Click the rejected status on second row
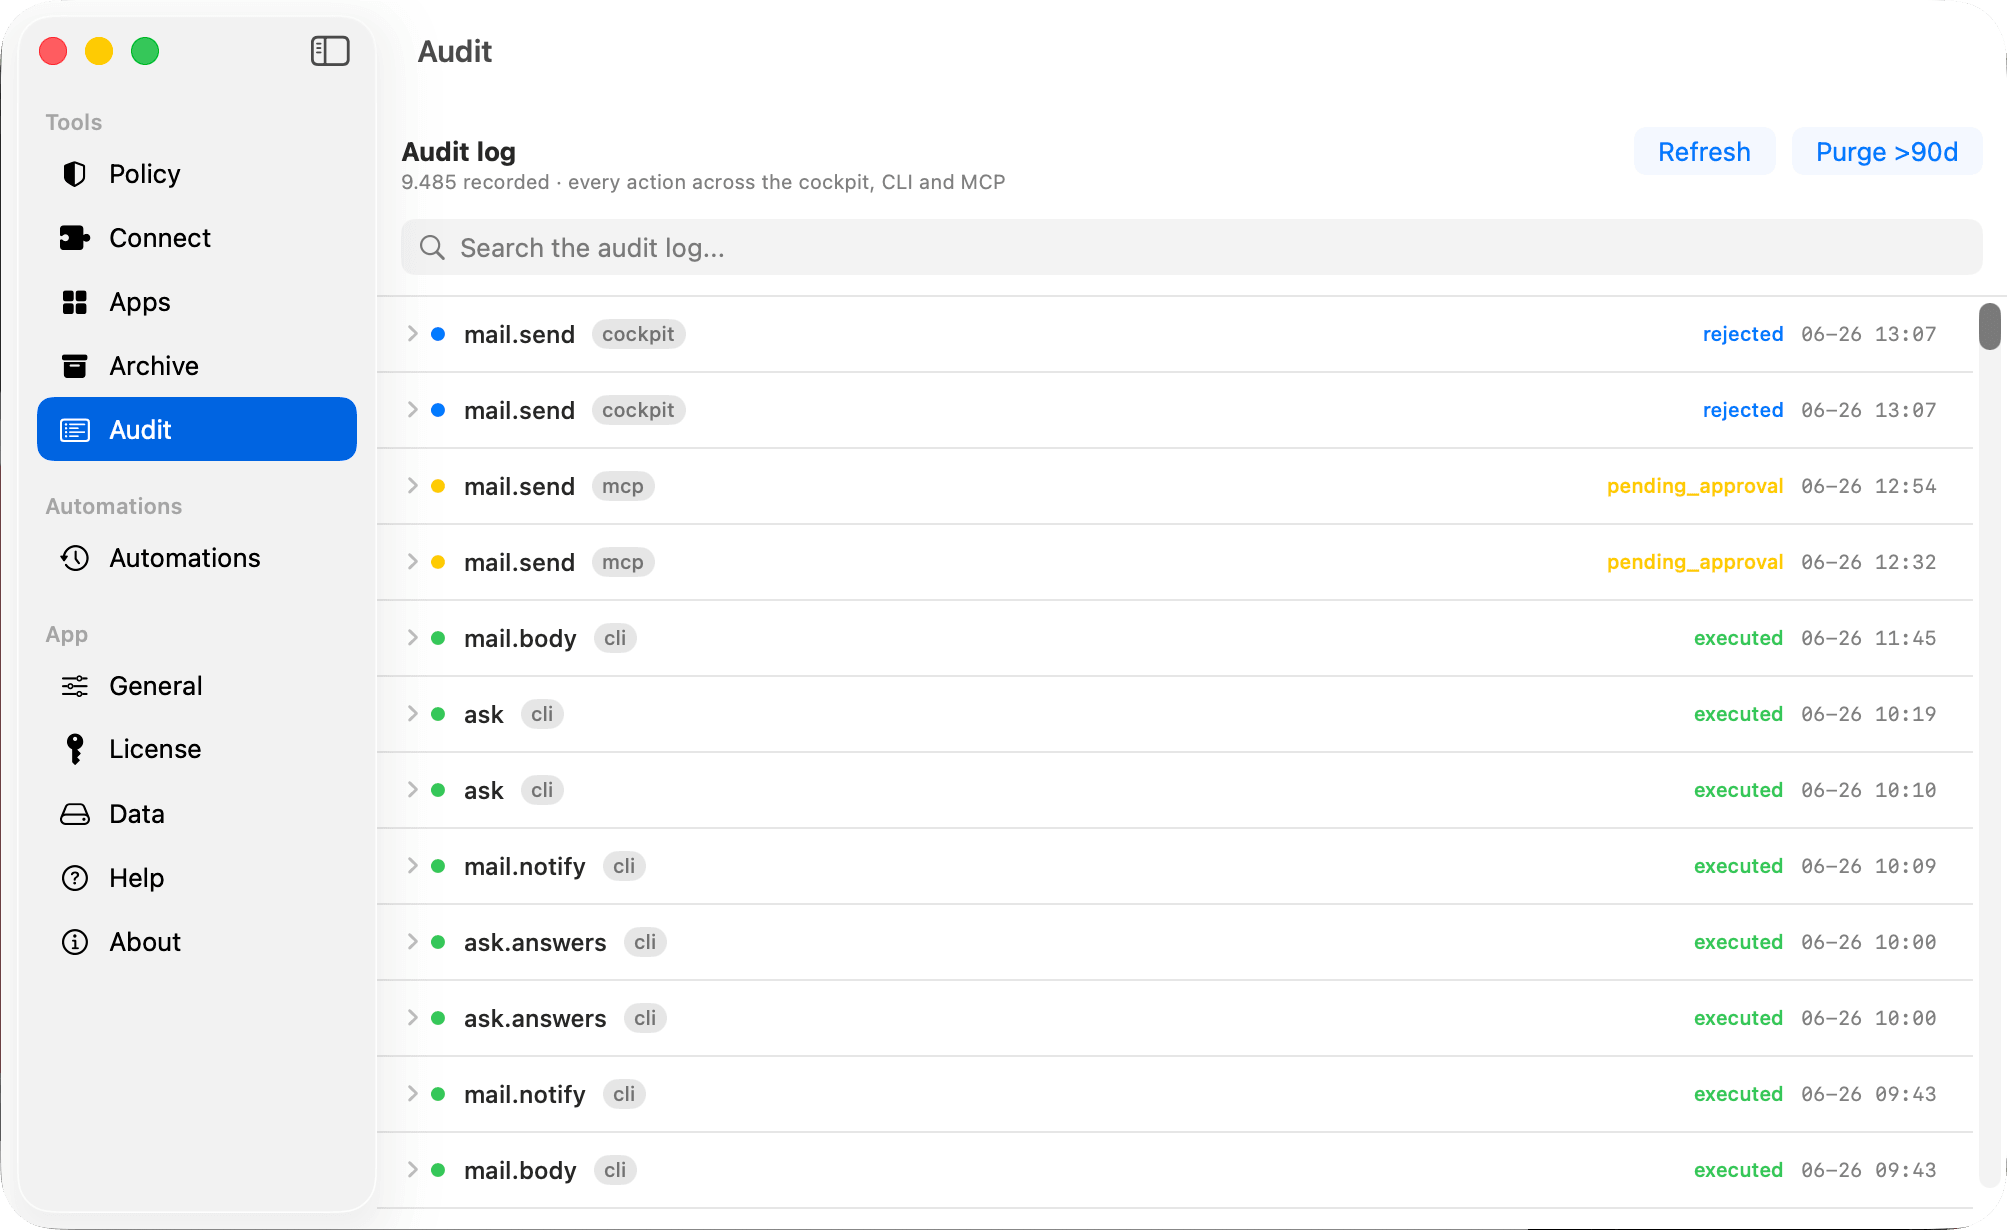Viewport: 2007px width, 1230px height. click(x=1743, y=410)
